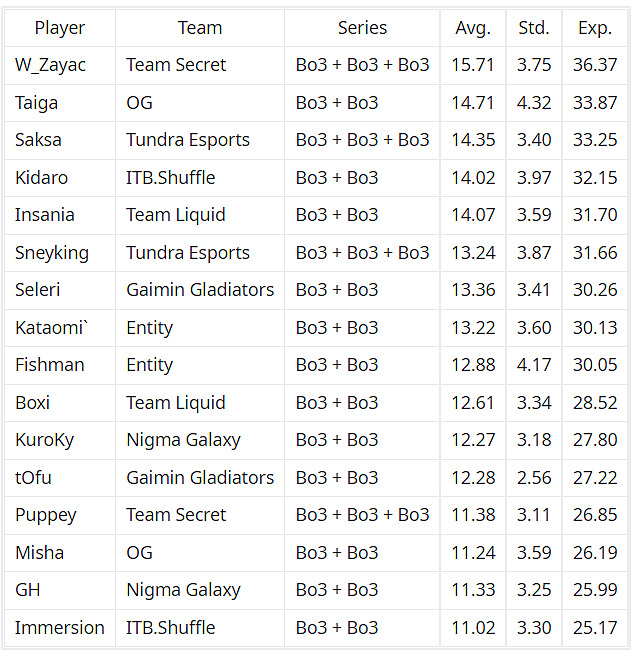Viewport: 634px width, 654px height.
Task: Sort by the Series column header
Action: tap(362, 28)
